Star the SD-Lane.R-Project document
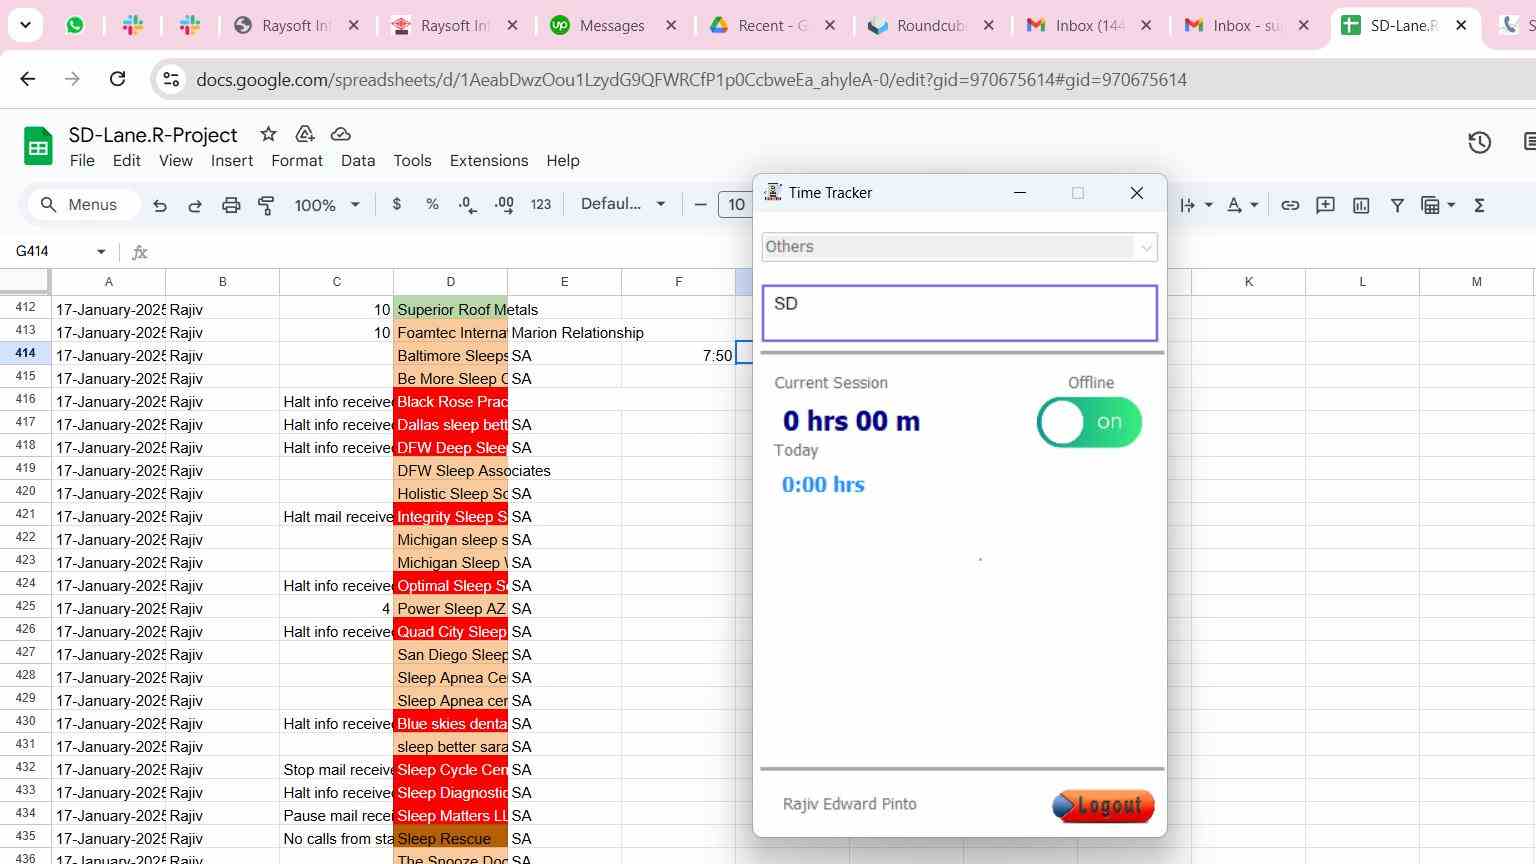 click(x=268, y=134)
